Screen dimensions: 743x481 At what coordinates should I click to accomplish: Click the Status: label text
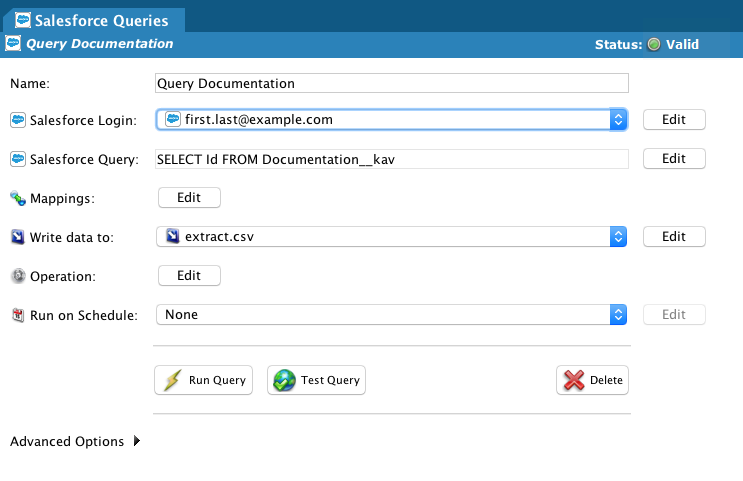point(618,45)
